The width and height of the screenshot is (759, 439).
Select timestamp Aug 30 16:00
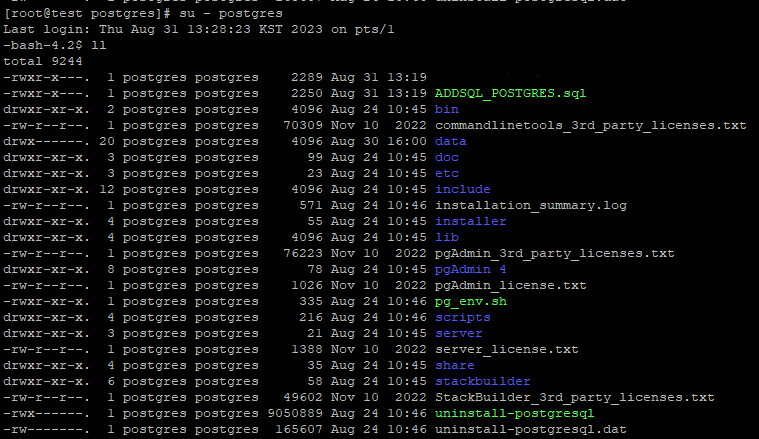[379, 141]
